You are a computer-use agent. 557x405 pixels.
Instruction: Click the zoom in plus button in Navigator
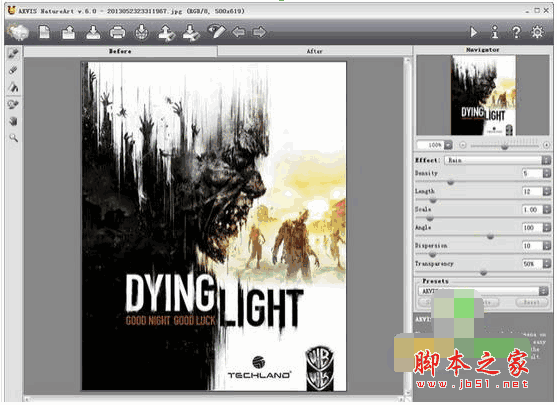(x=546, y=145)
